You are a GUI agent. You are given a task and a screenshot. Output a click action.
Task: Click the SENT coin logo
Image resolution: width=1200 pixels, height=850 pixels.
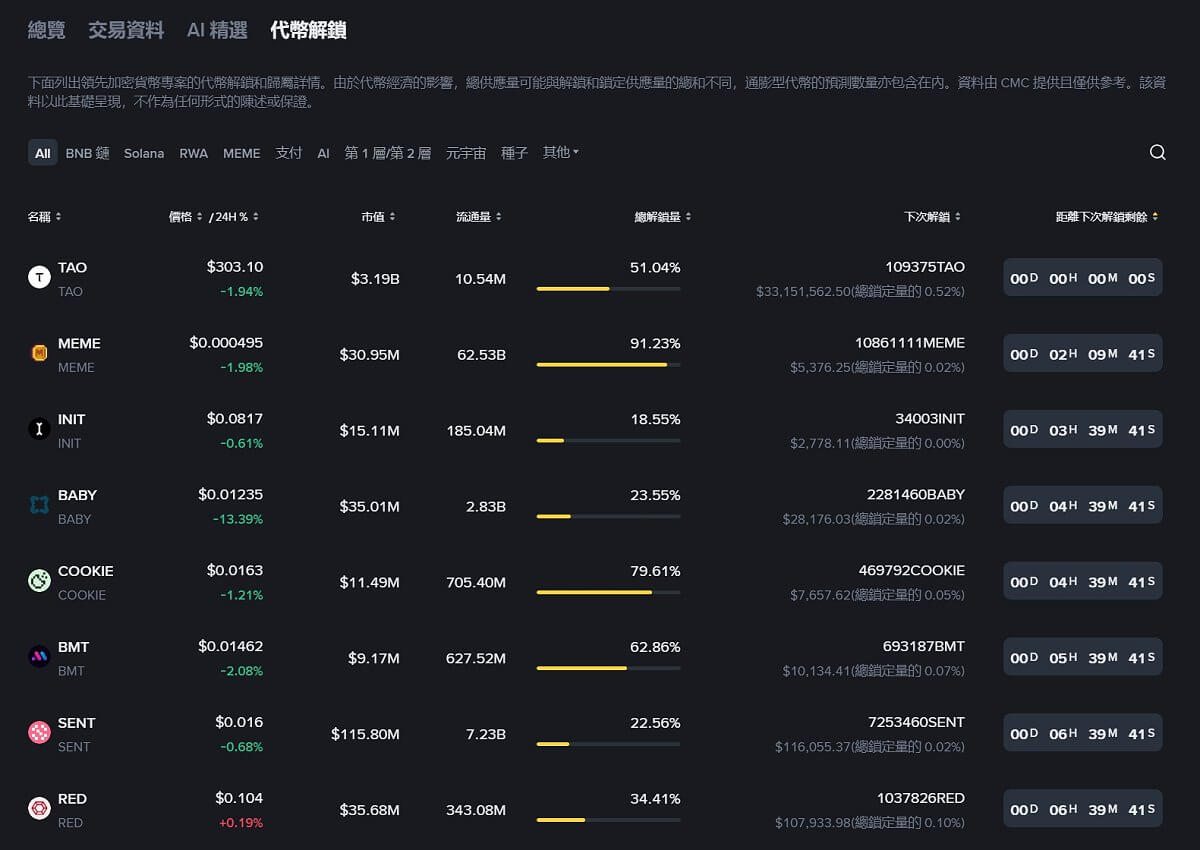tap(39, 734)
